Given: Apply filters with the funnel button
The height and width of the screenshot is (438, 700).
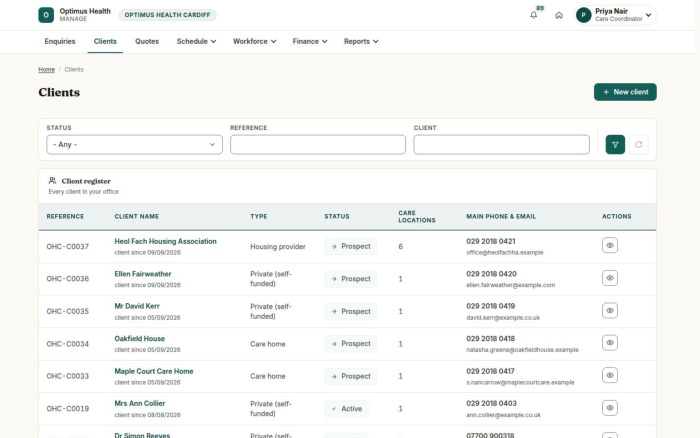Looking at the screenshot, I should point(615,145).
